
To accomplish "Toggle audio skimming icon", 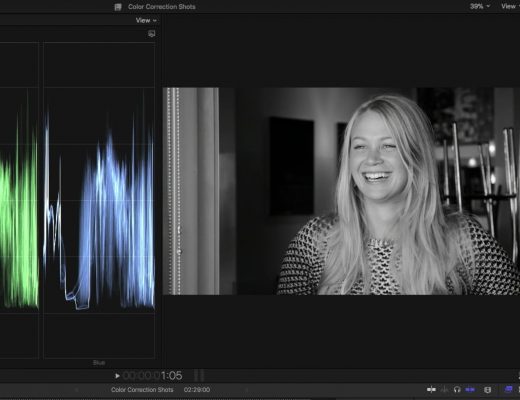I will (445, 389).
